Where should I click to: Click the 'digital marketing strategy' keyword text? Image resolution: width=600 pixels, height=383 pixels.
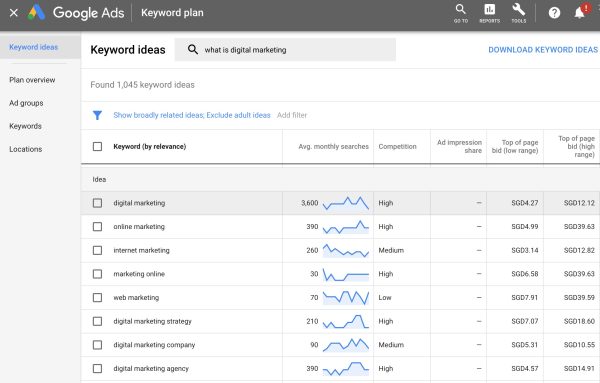pos(152,321)
